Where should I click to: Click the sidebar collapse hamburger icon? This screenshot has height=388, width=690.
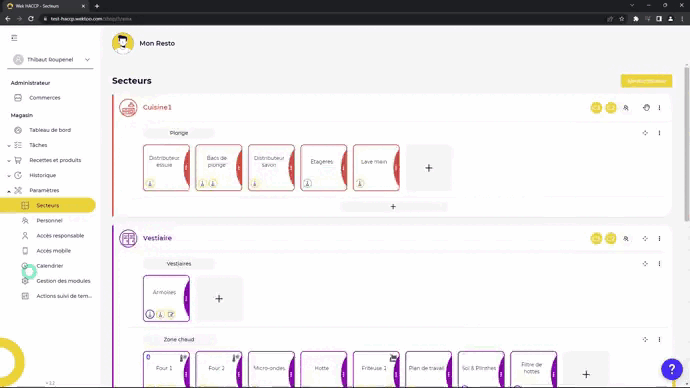point(14,38)
